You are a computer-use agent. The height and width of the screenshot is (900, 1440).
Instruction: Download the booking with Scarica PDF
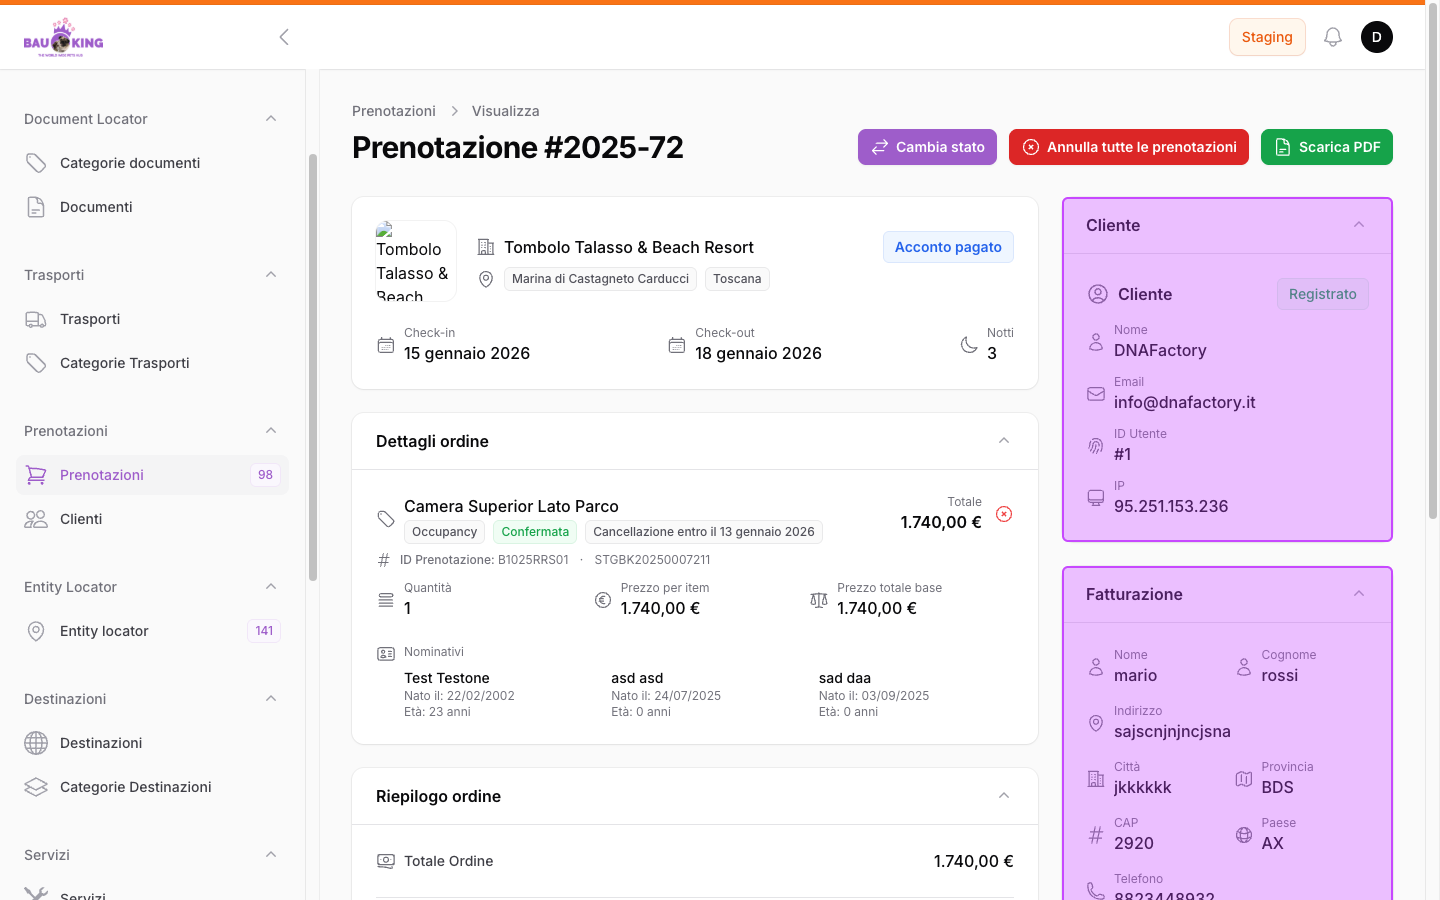pos(1326,147)
